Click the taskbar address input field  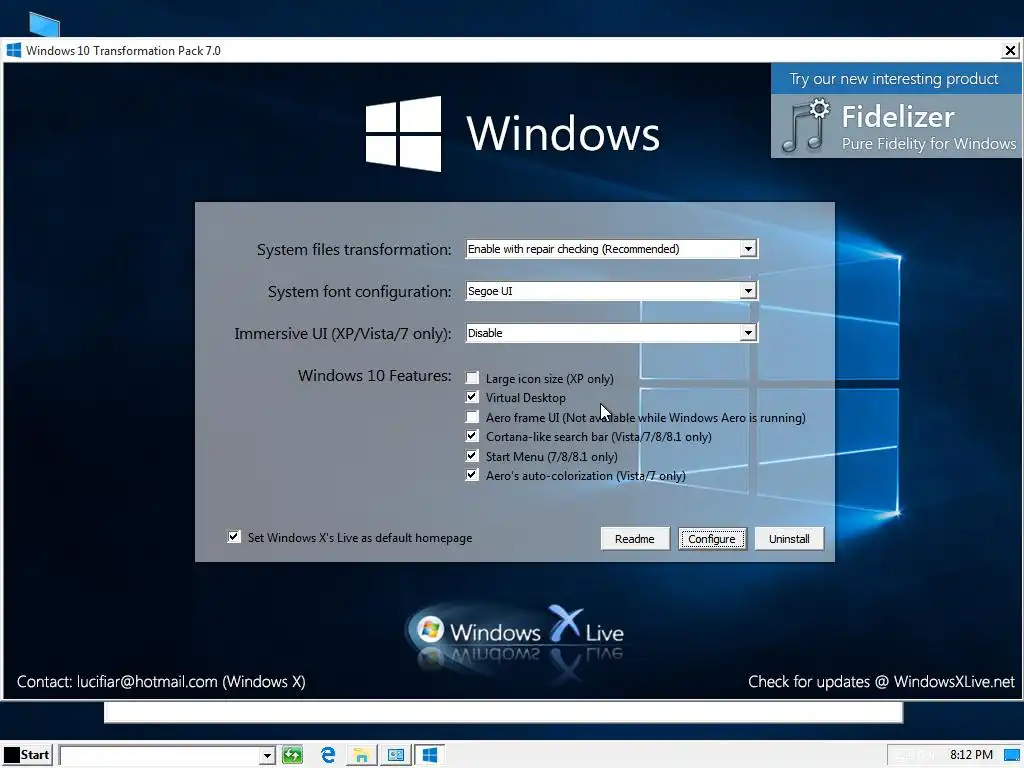pyautogui.click(x=159, y=756)
